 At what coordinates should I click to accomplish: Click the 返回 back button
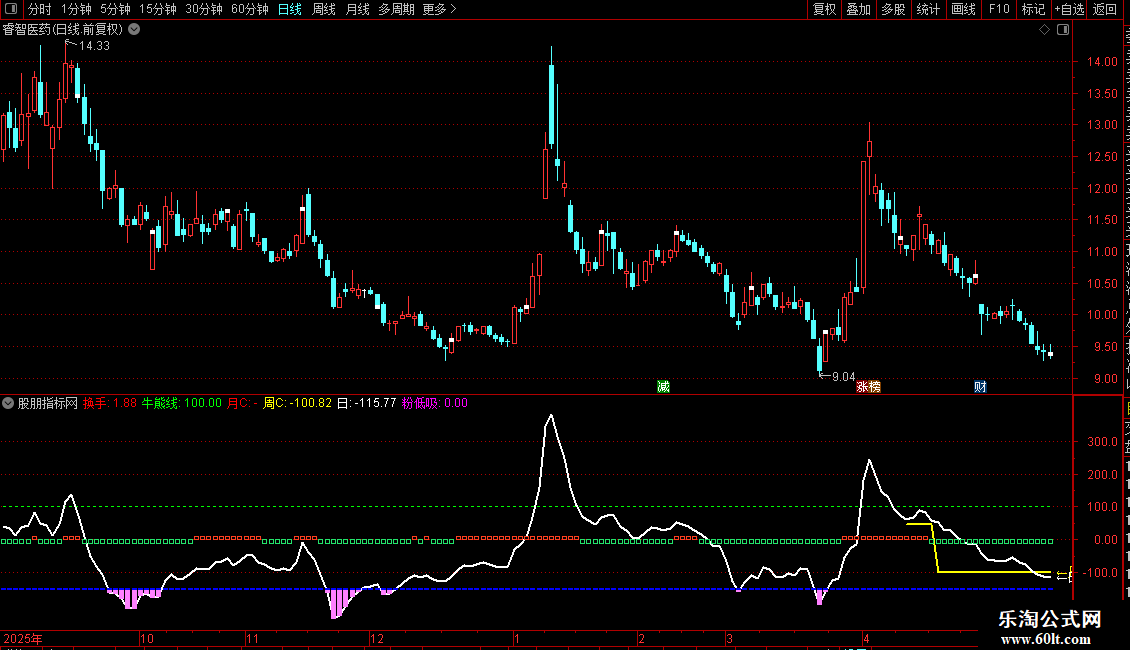pyautogui.click(x=1104, y=9)
